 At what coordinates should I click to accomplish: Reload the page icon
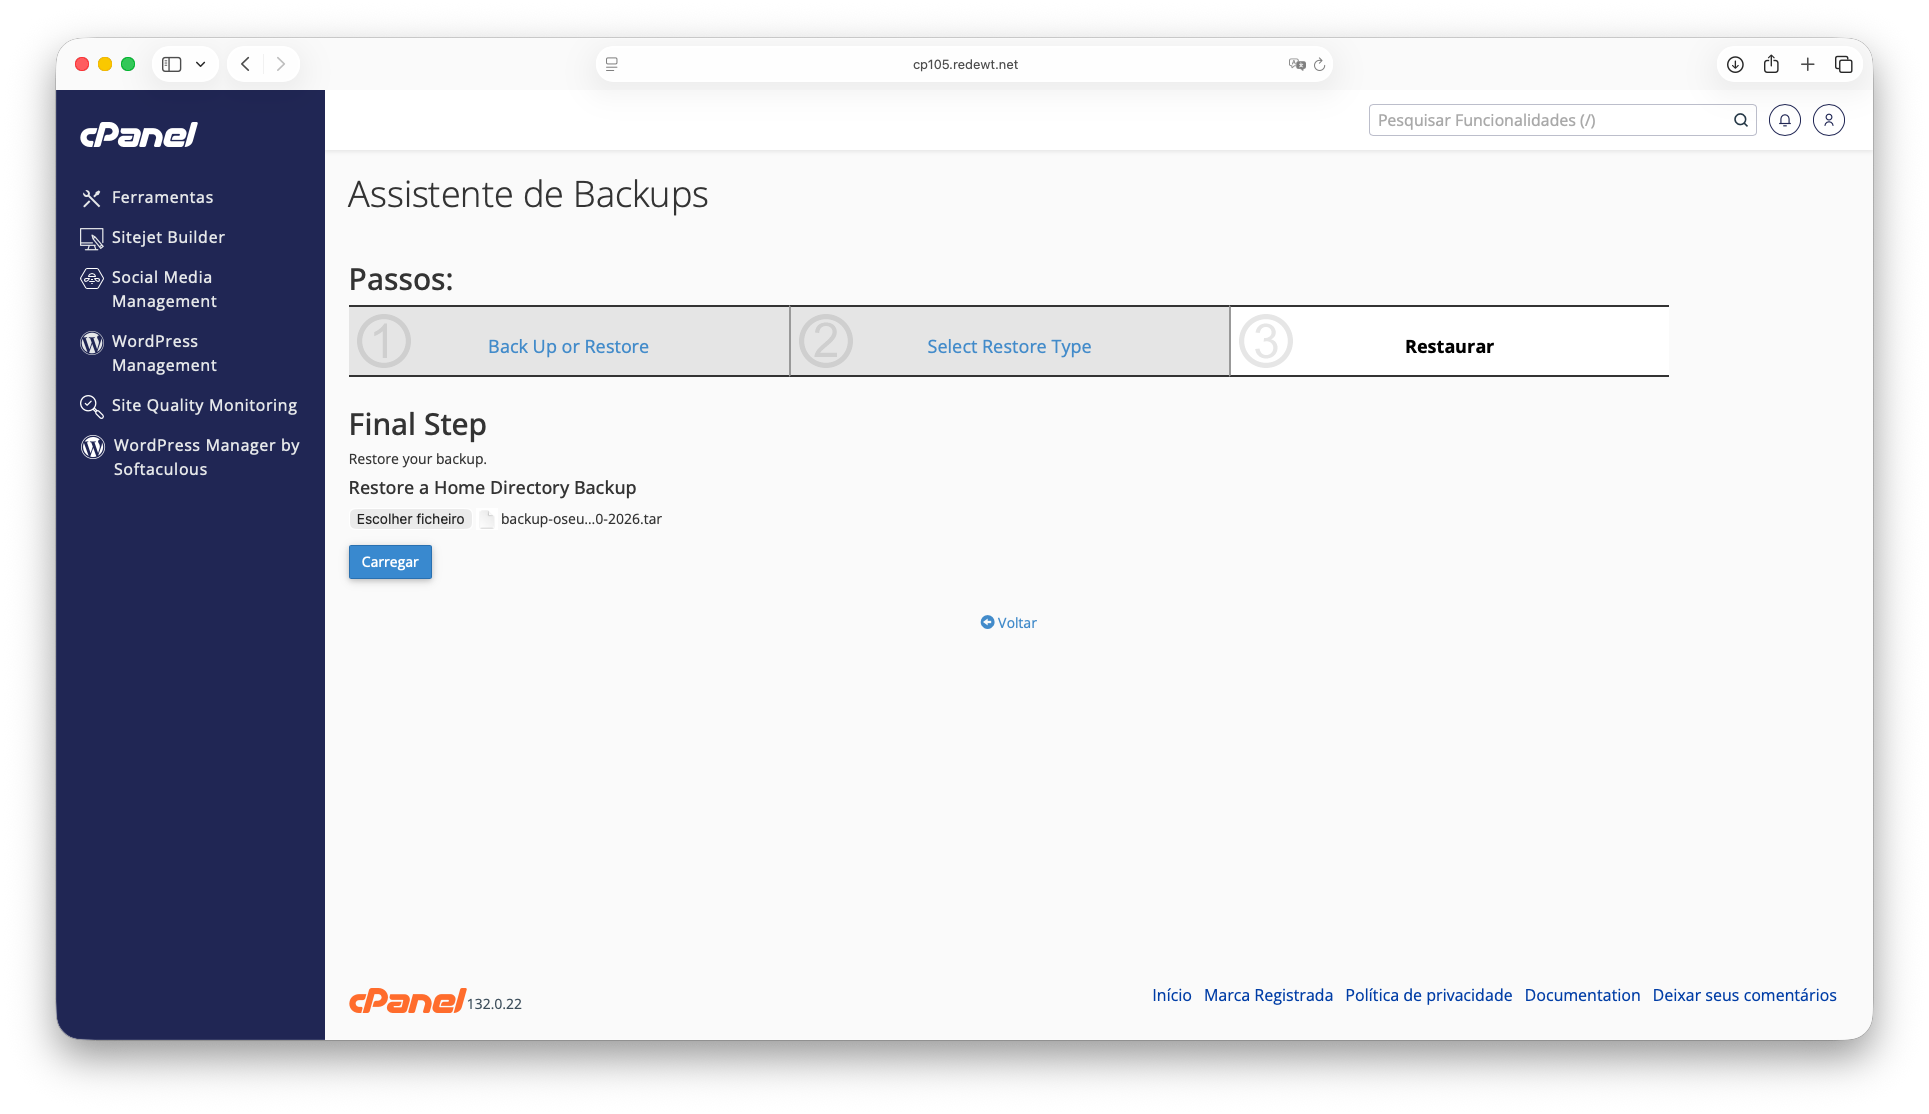1319,64
